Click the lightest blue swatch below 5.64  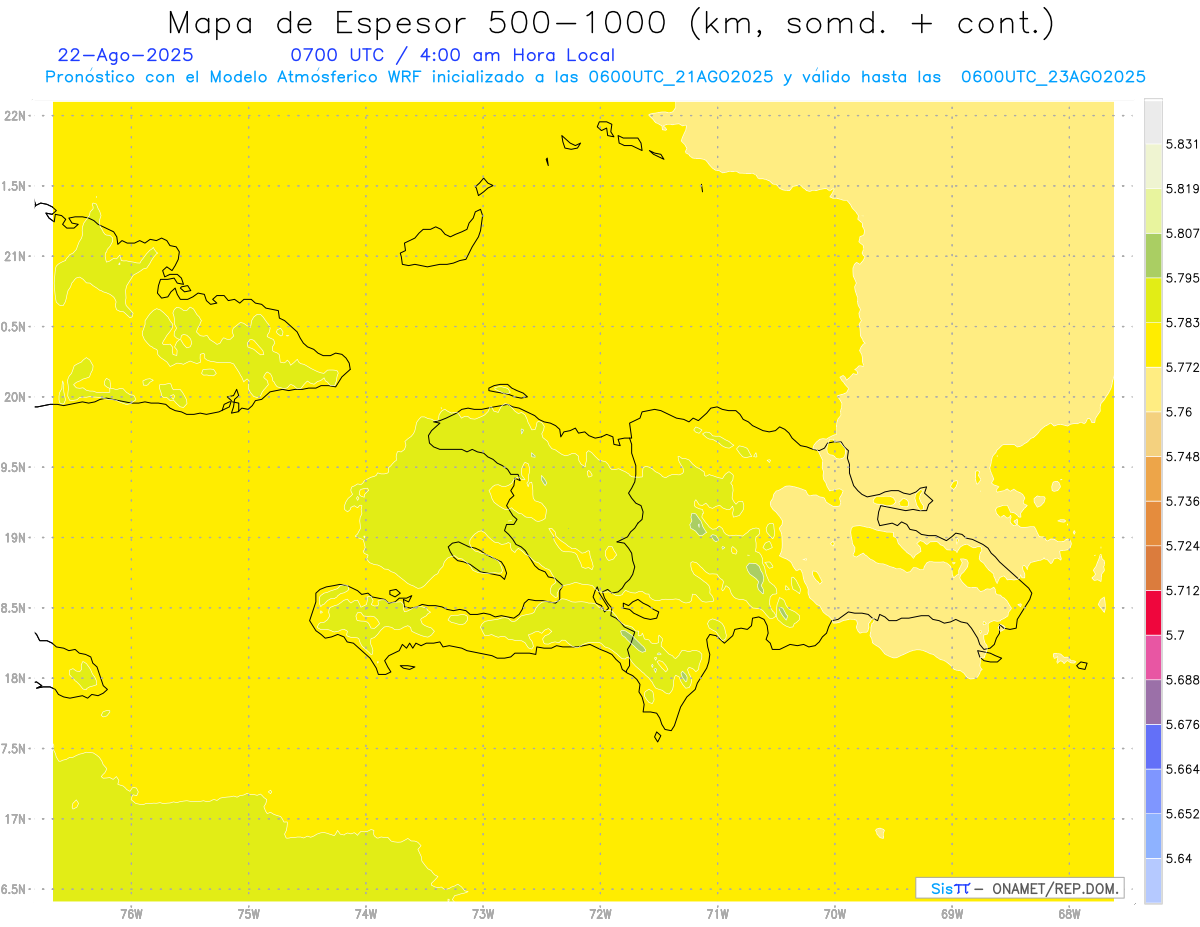(x=1153, y=881)
